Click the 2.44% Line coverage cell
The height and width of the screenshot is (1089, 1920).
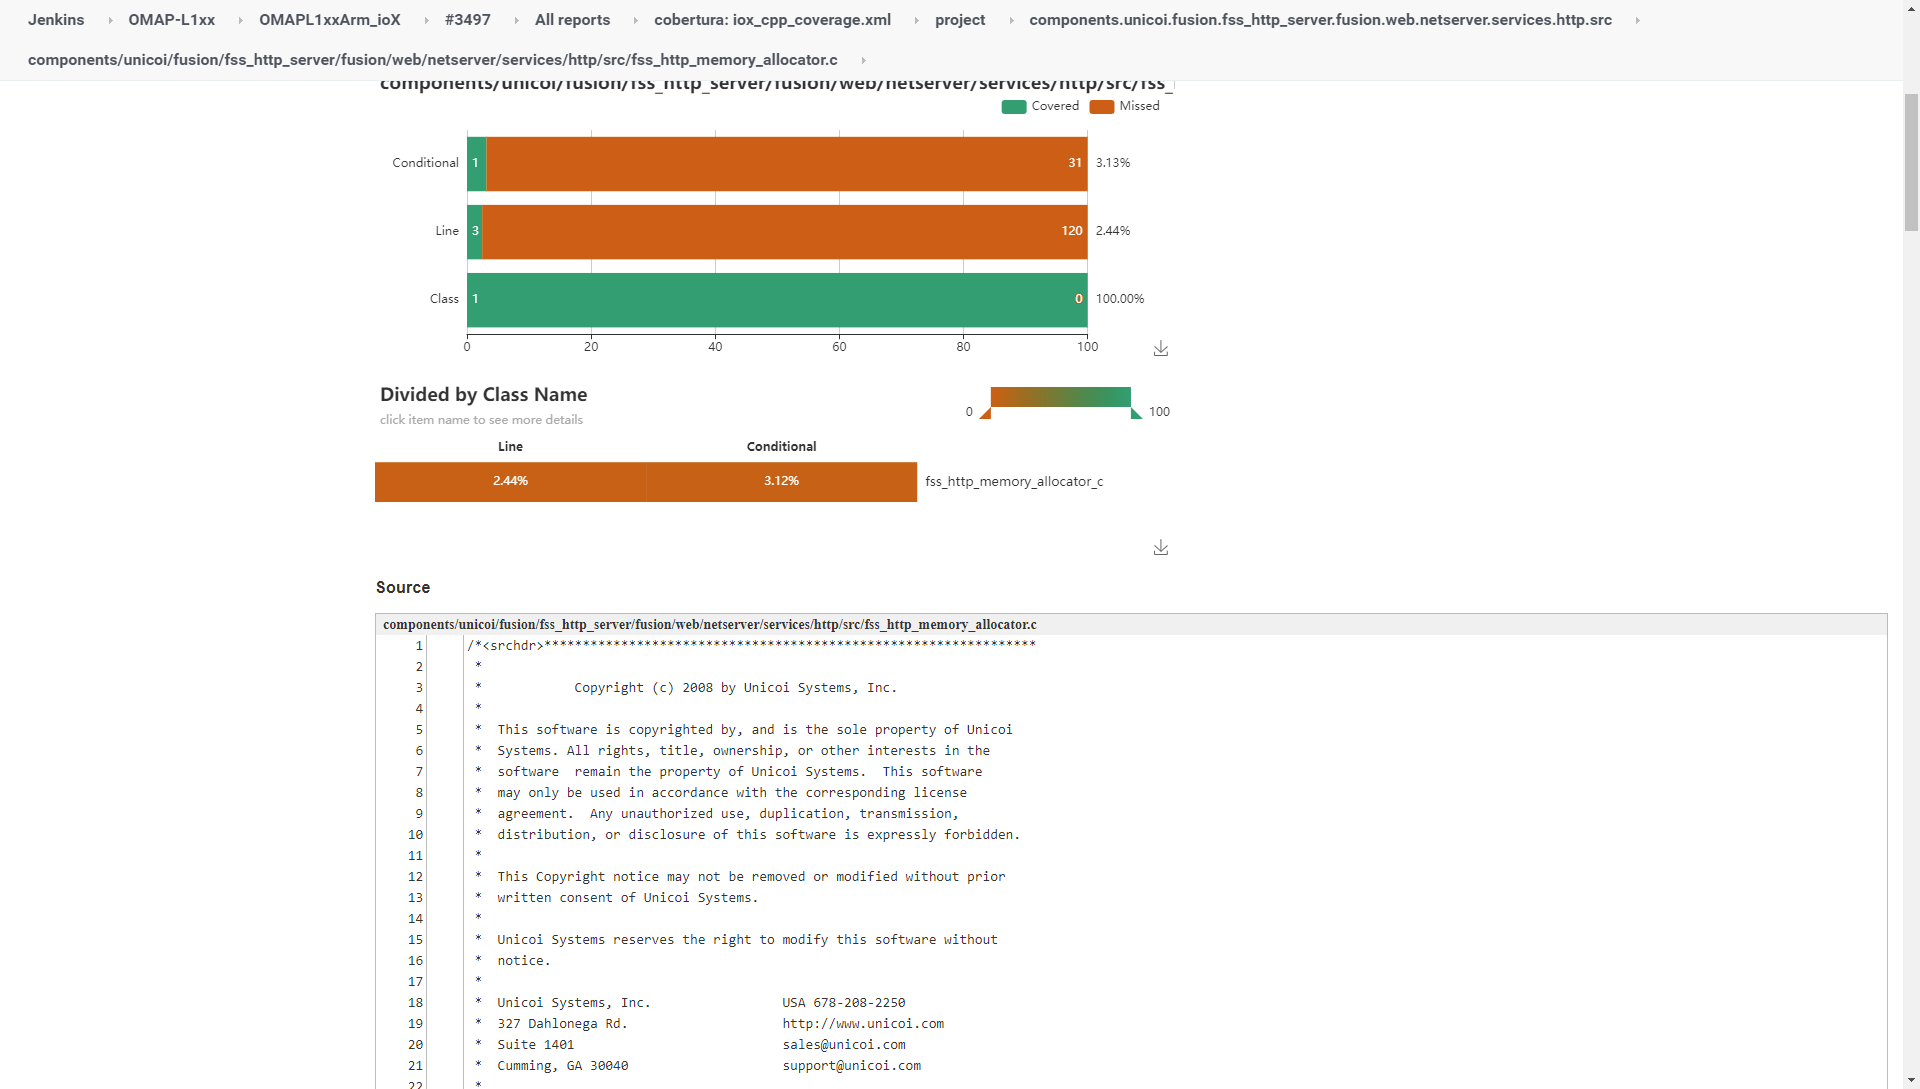click(x=510, y=481)
